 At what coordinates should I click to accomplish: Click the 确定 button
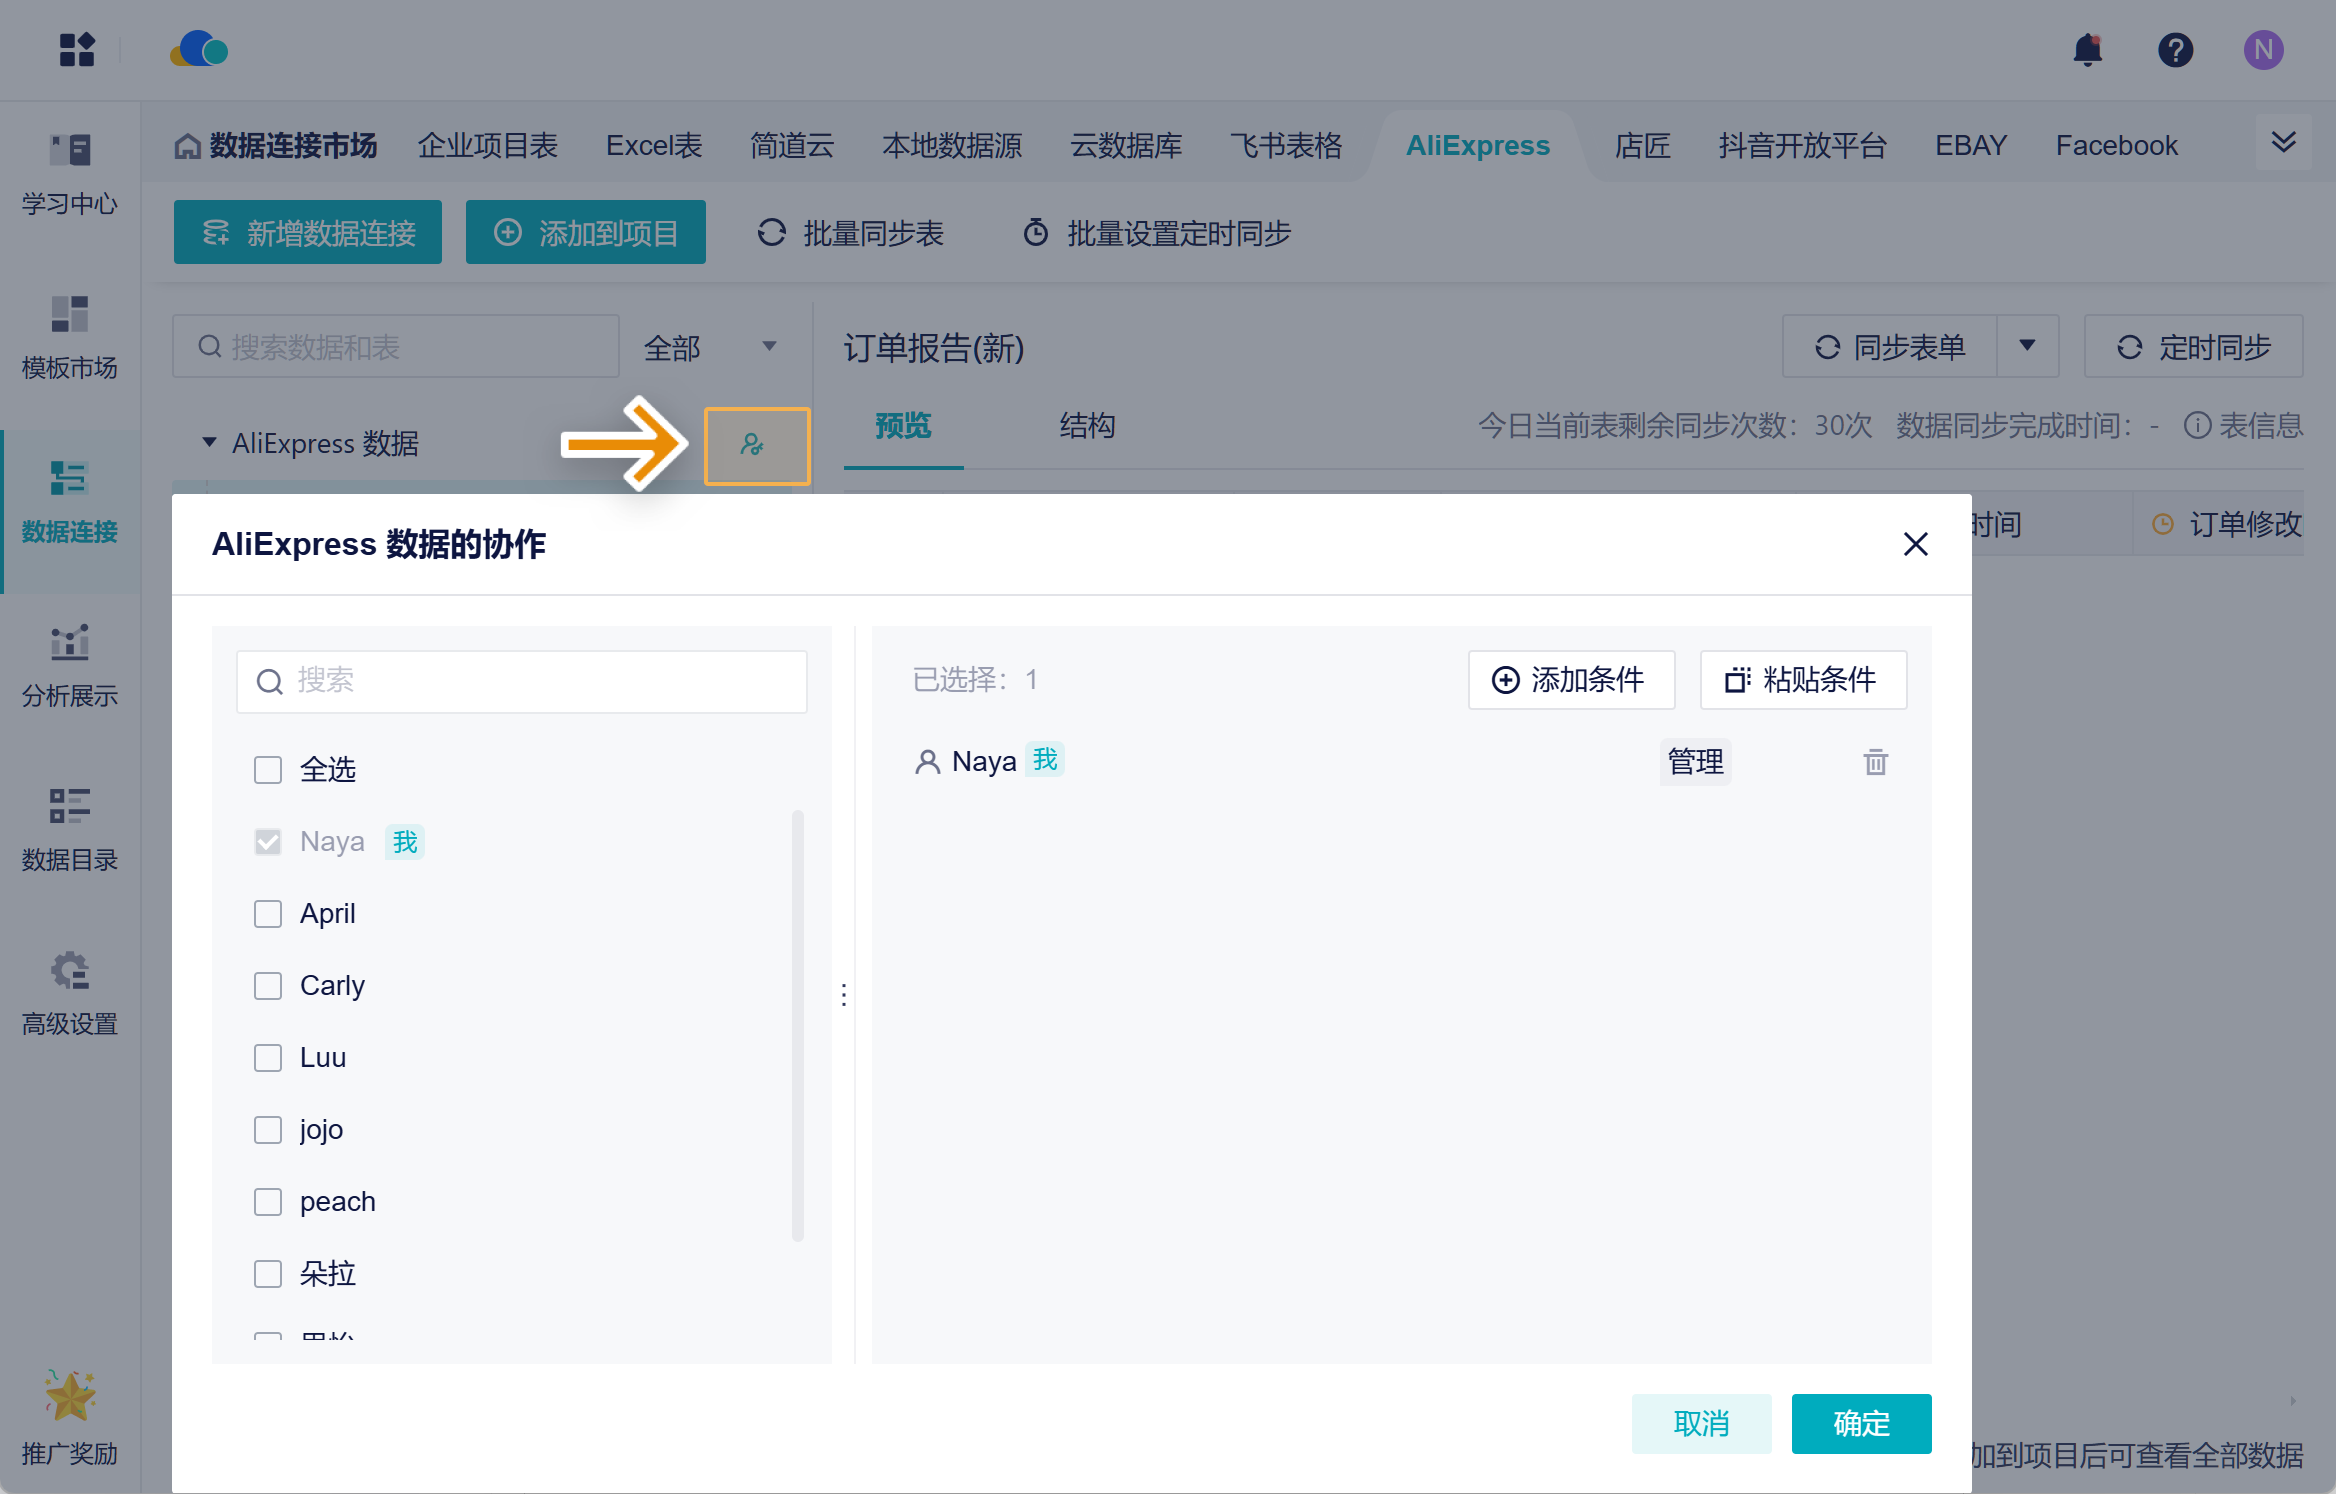(x=1860, y=1423)
